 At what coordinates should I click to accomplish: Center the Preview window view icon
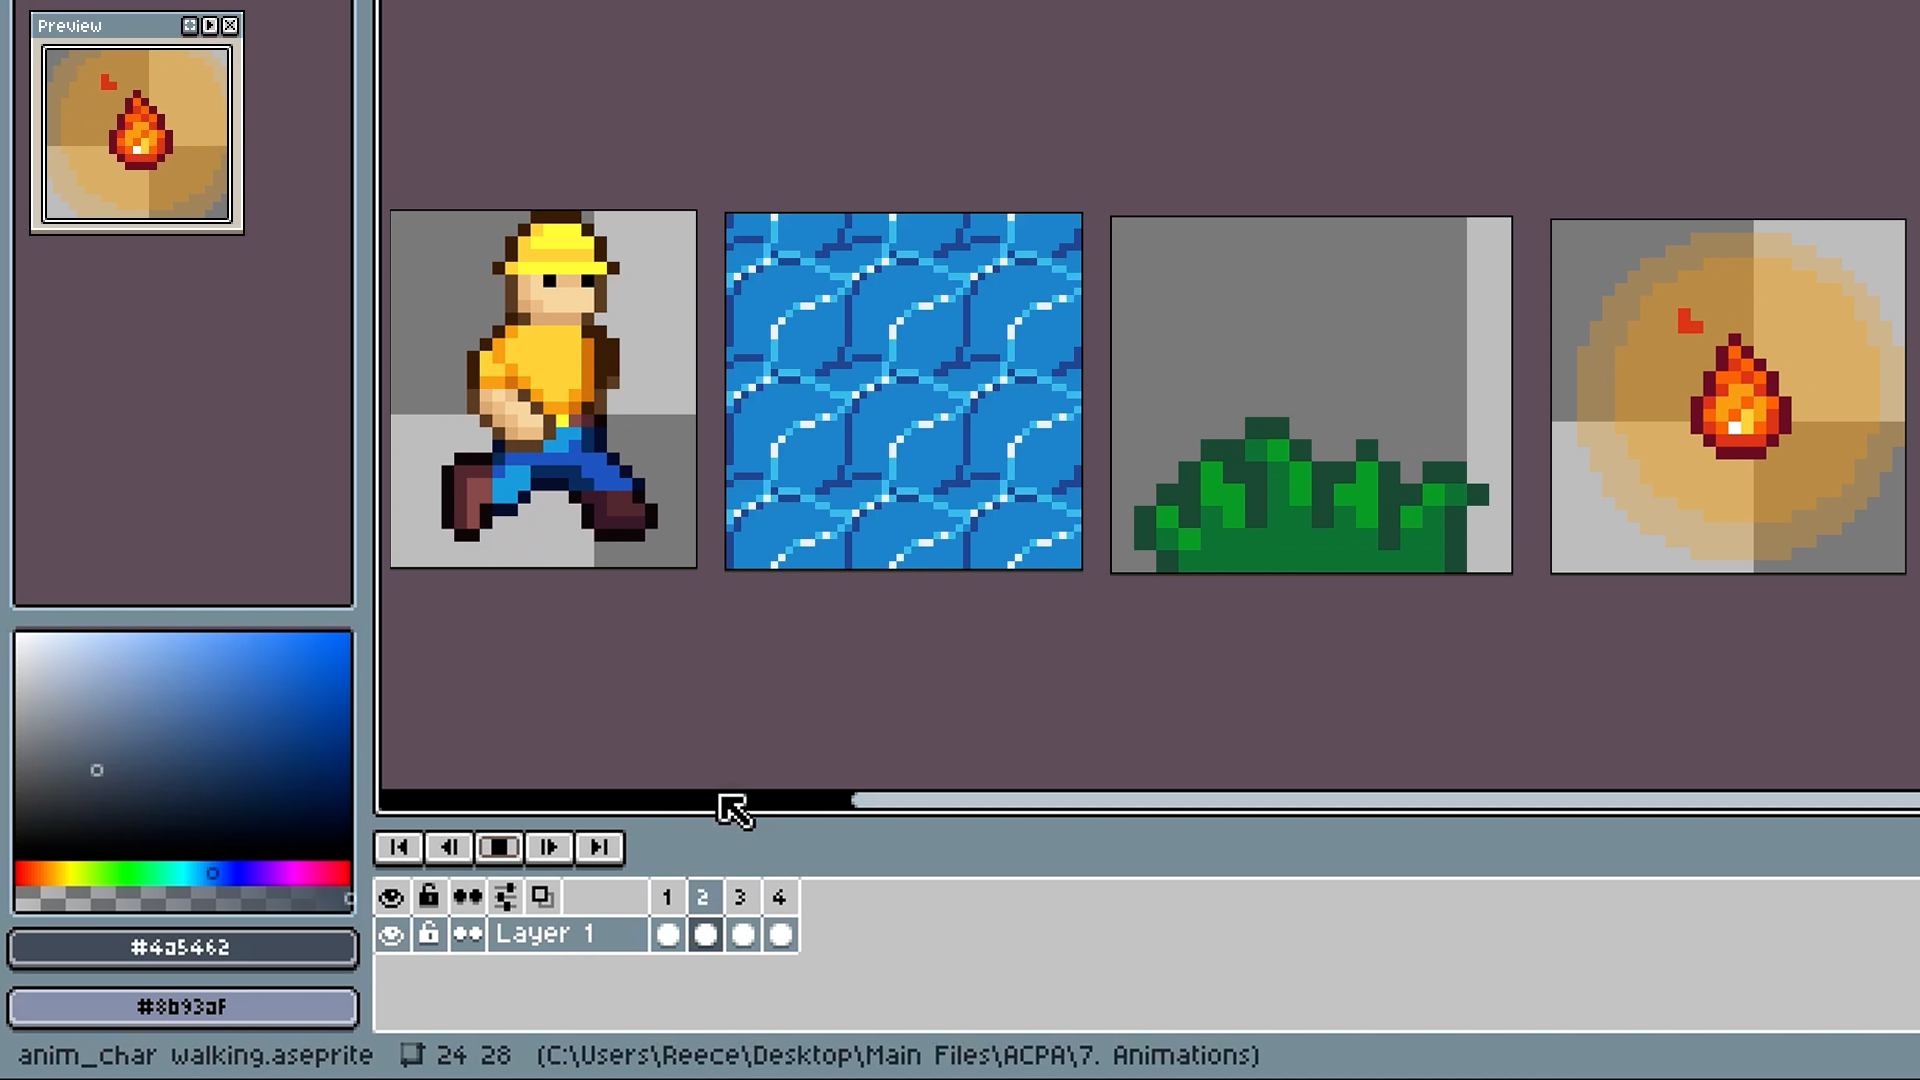[x=190, y=26]
